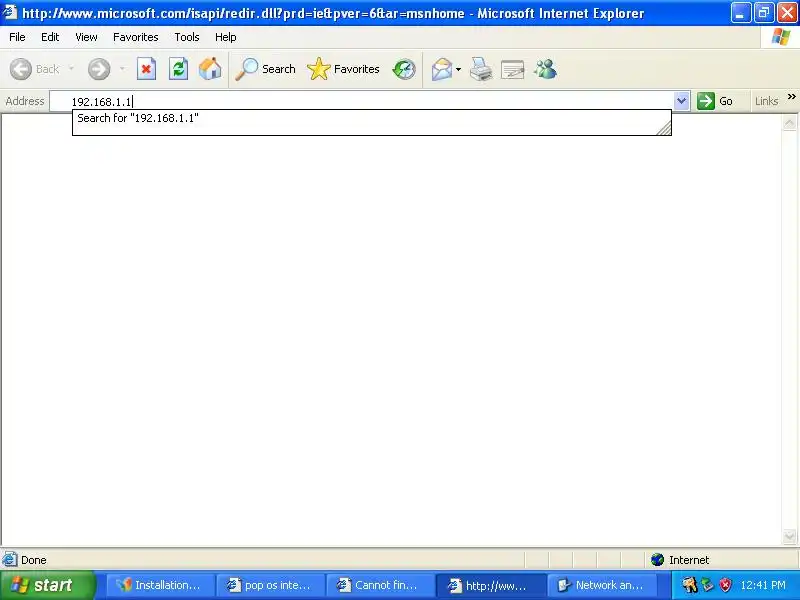Viewport: 800px width, 600px height.
Task: Click the Links toolbar label
Action: pos(766,101)
